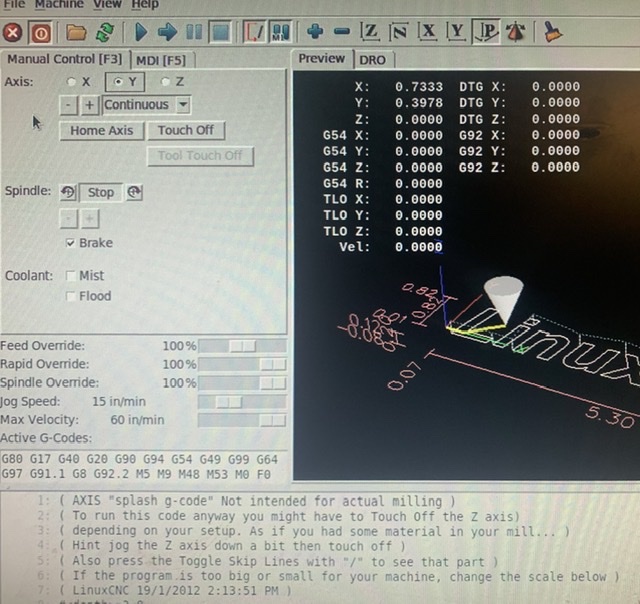Viewport: 640px width, 604px height.
Task: Toggle the rotate/pan mode icon
Action: tap(515, 32)
